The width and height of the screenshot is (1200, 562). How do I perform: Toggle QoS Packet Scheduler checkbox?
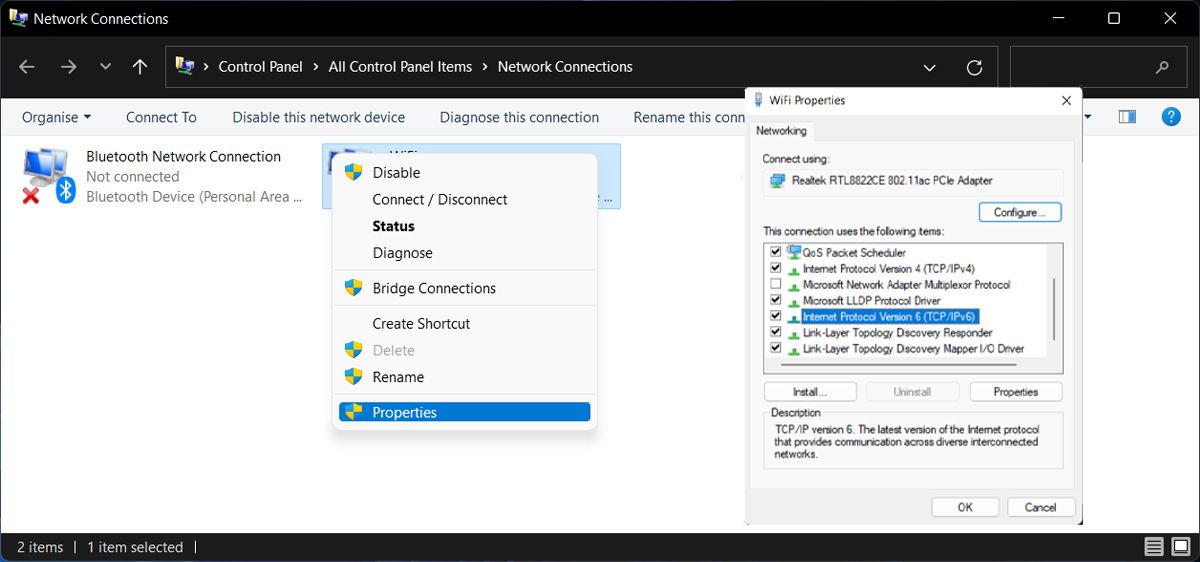[x=775, y=253]
